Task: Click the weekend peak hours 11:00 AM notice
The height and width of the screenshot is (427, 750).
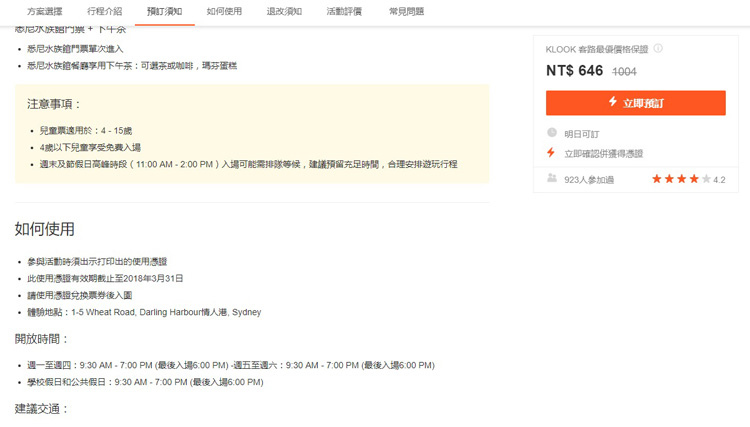Action: click(x=248, y=164)
